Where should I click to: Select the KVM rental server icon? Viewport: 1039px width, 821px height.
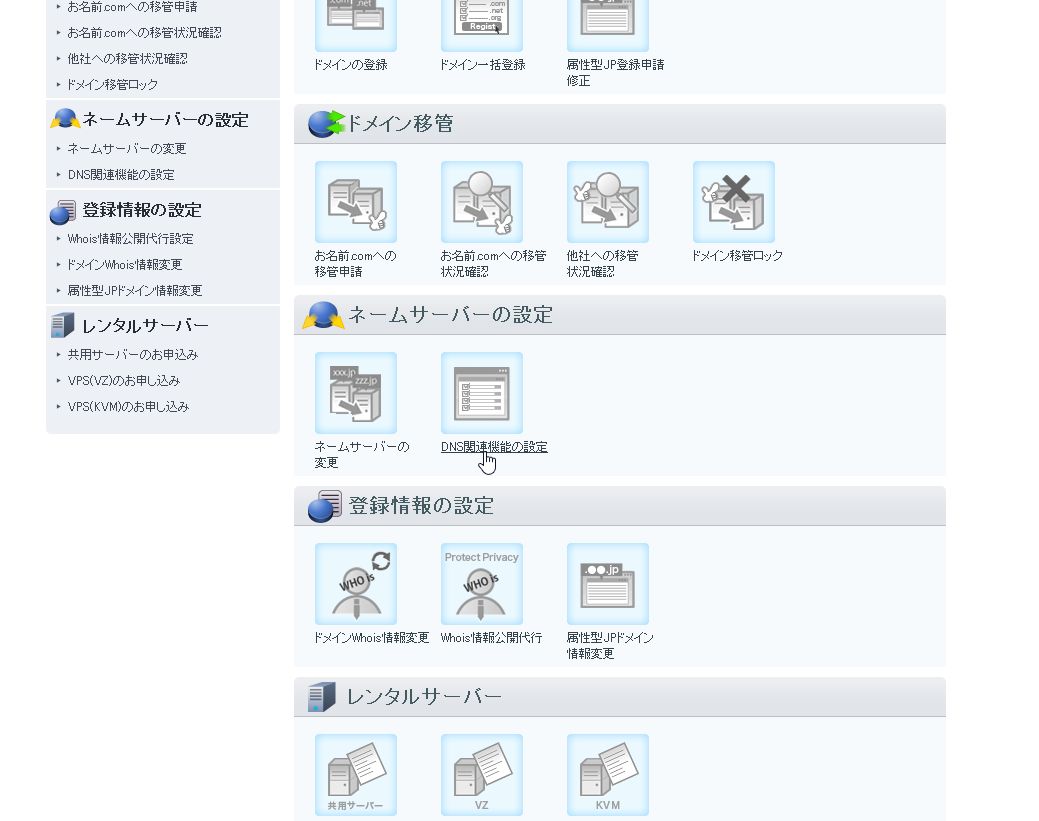pyautogui.click(x=608, y=775)
